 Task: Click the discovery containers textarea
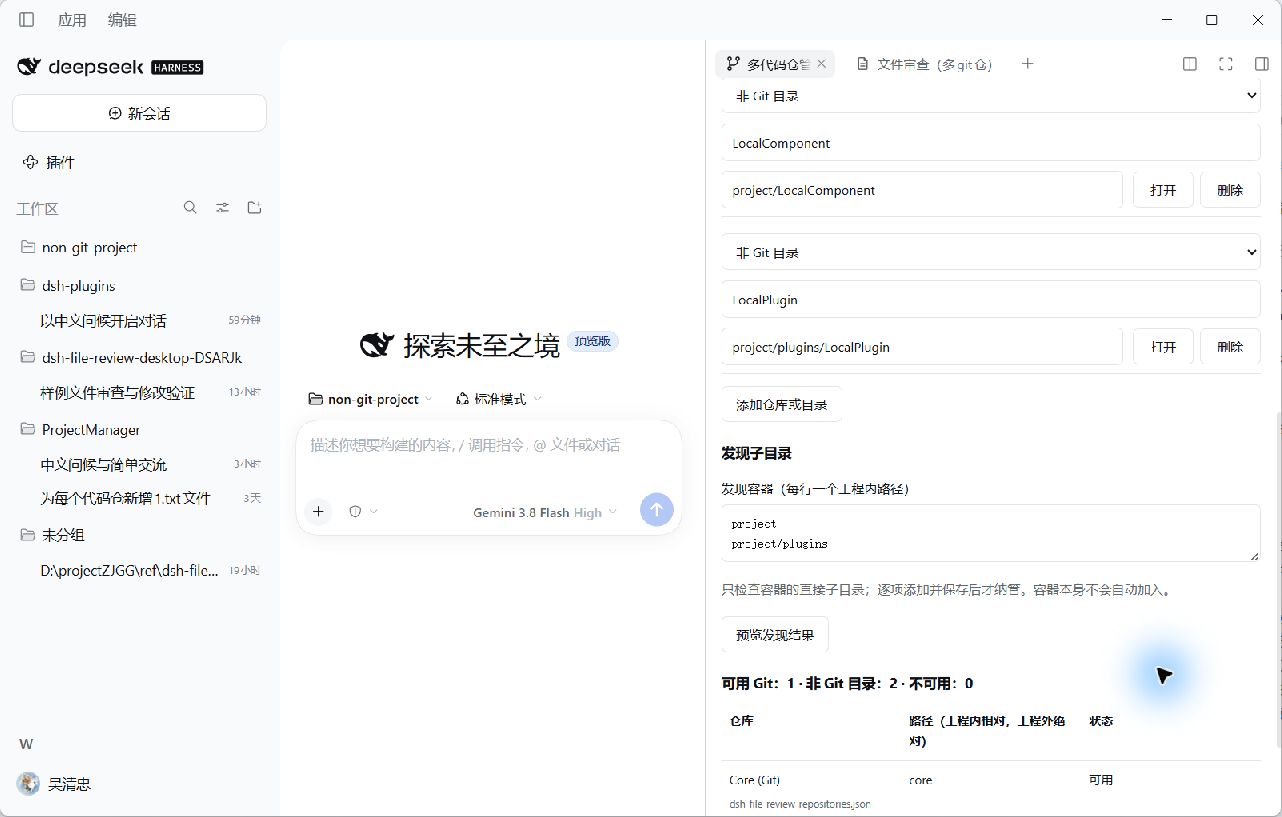click(991, 533)
